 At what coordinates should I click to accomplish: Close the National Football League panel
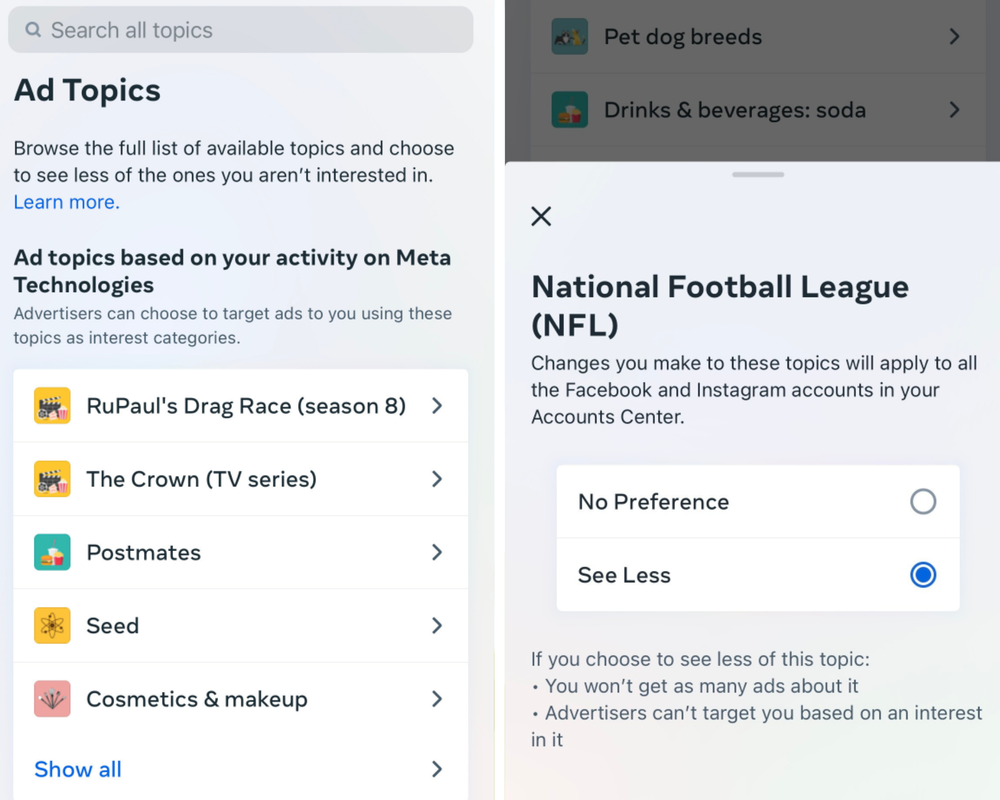point(541,216)
